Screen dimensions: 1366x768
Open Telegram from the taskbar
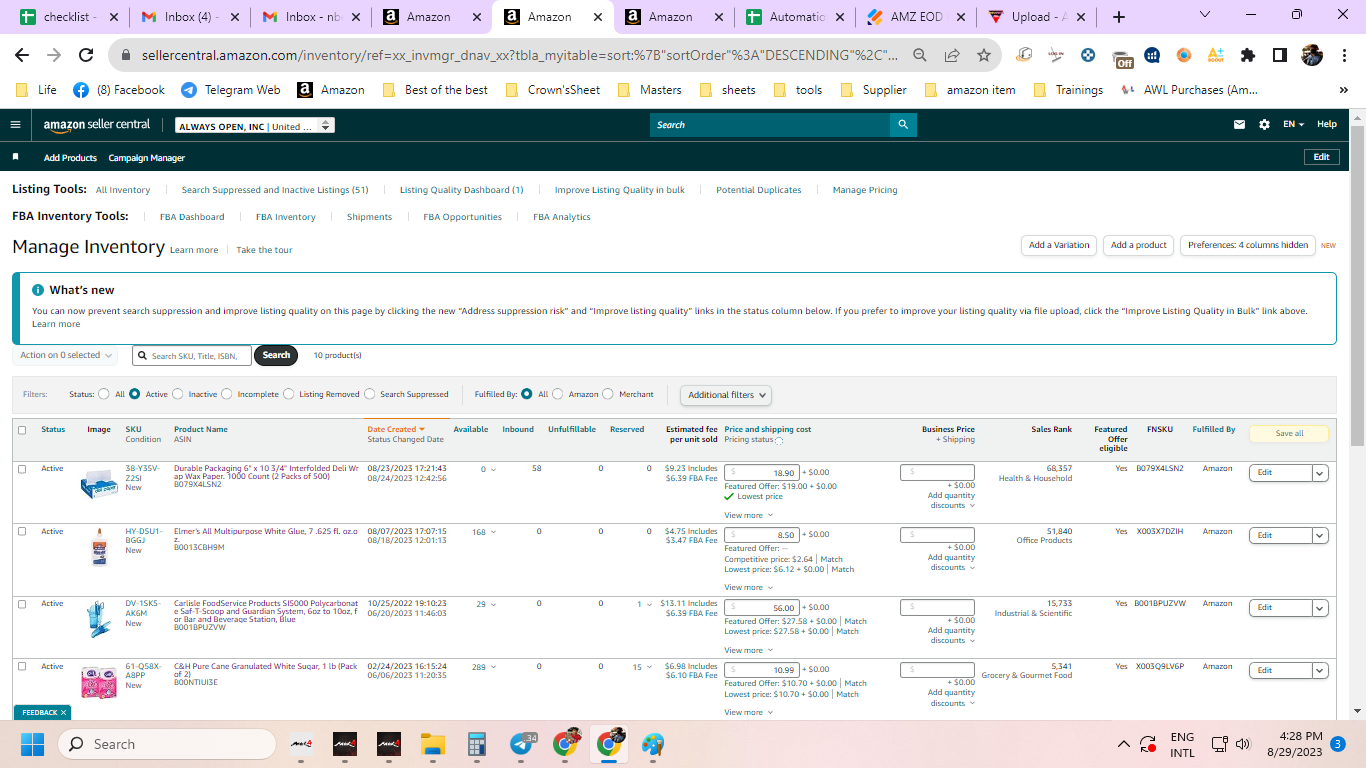click(522, 744)
